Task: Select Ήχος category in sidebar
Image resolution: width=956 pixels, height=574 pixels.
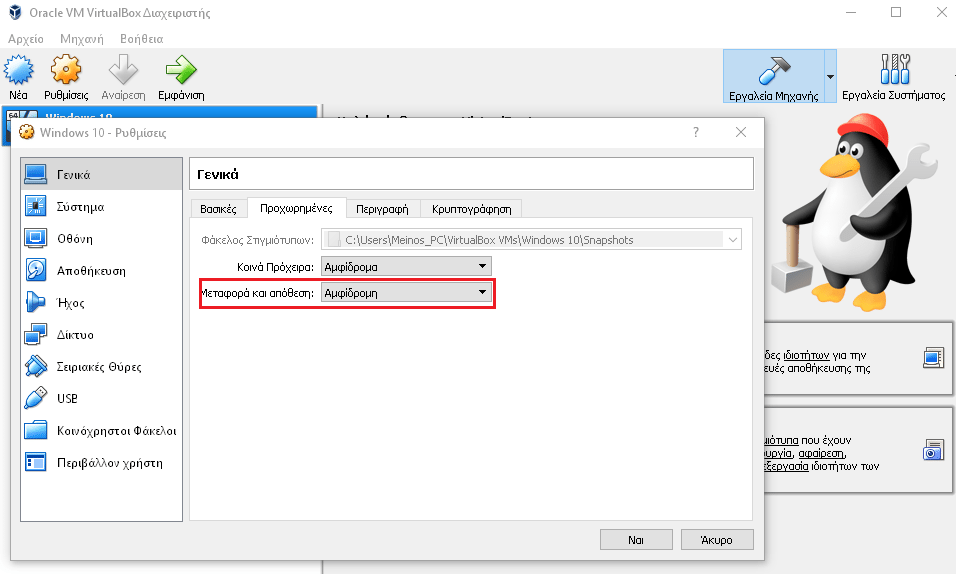Action: [101, 303]
